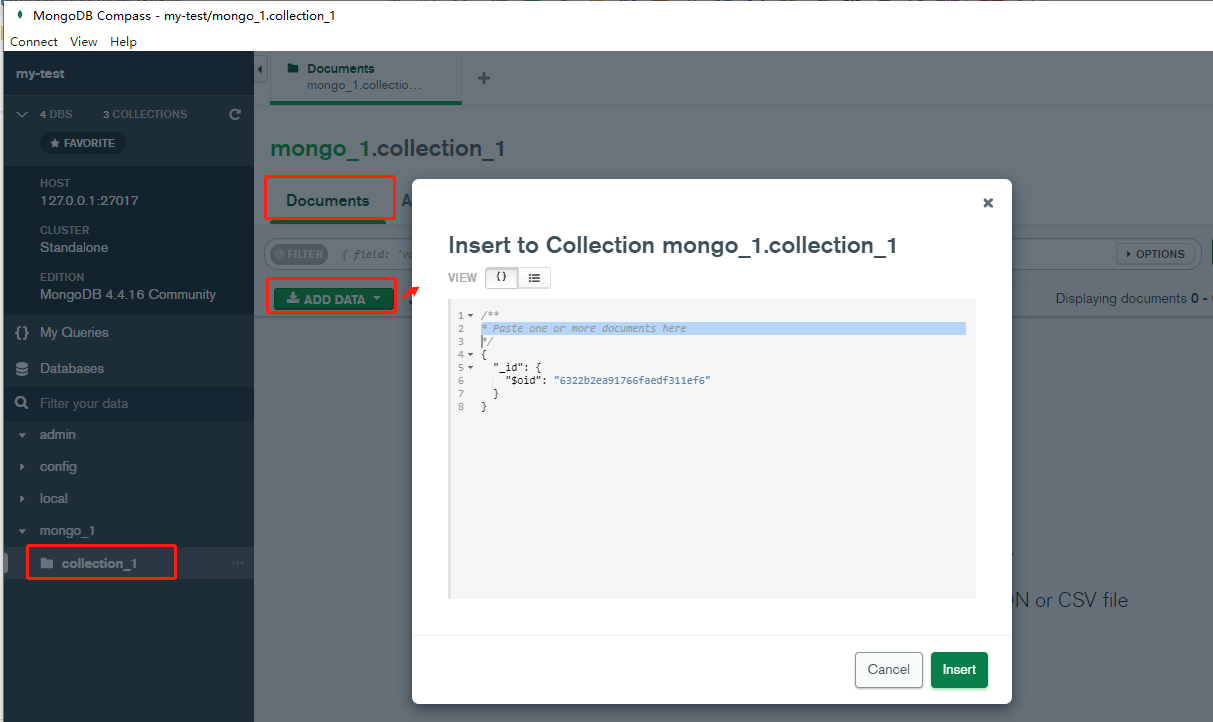The width and height of the screenshot is (1213, 722).
Task: Close the Insert to Collection dialog
Action: (988, 202)
